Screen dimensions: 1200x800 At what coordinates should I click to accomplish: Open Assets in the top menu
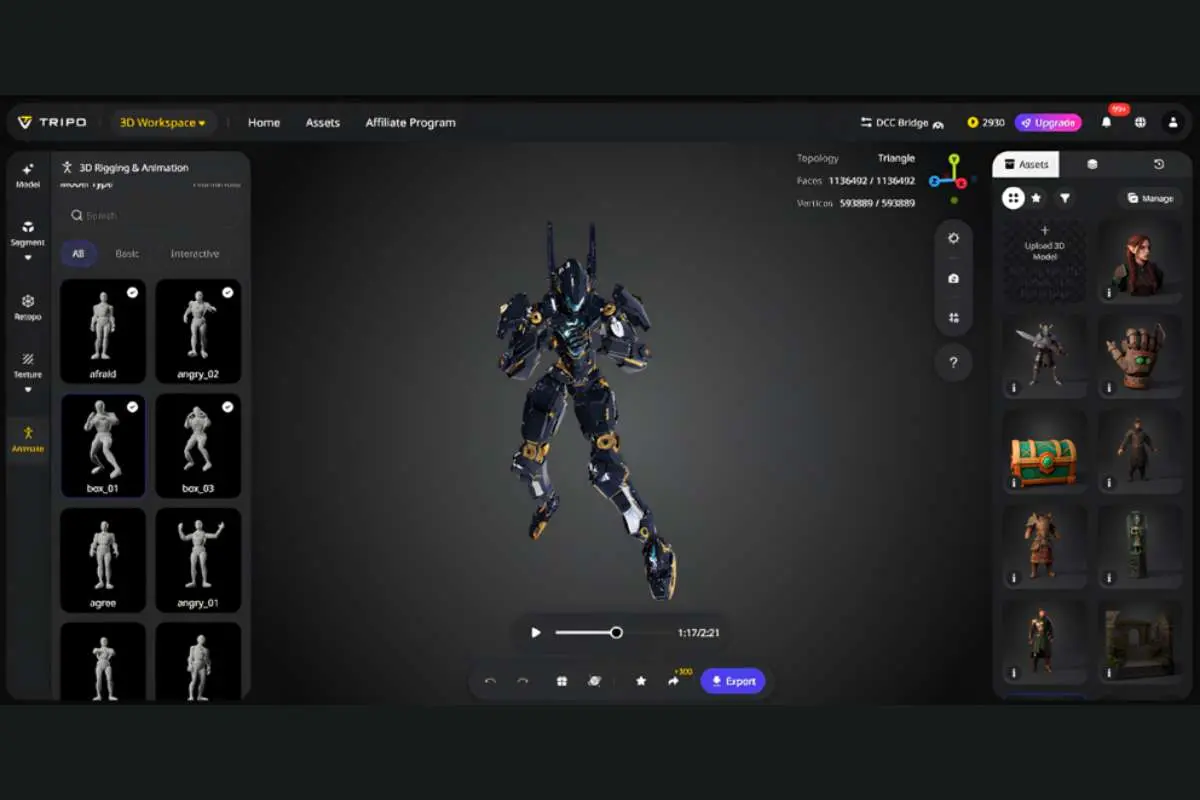click(323, 123)
